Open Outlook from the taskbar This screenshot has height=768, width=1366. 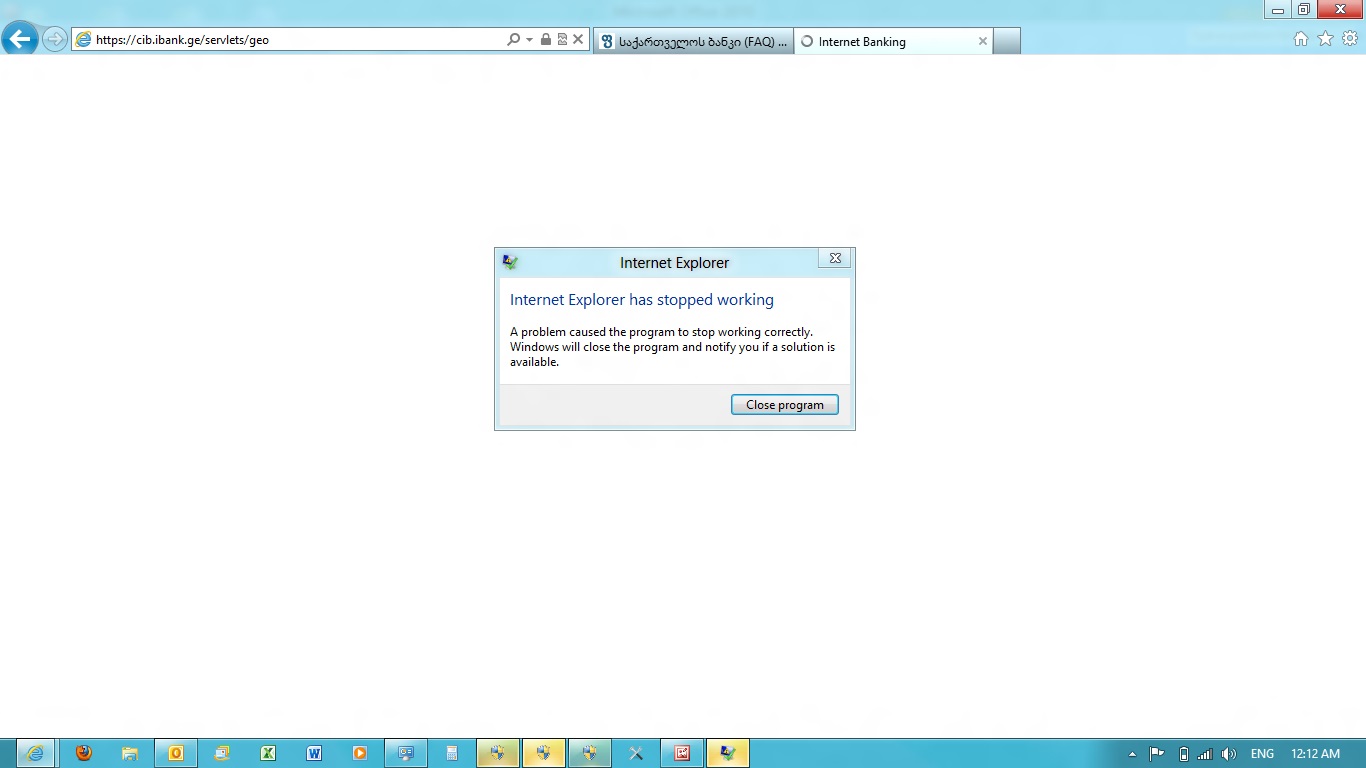[x=176, y=754]
